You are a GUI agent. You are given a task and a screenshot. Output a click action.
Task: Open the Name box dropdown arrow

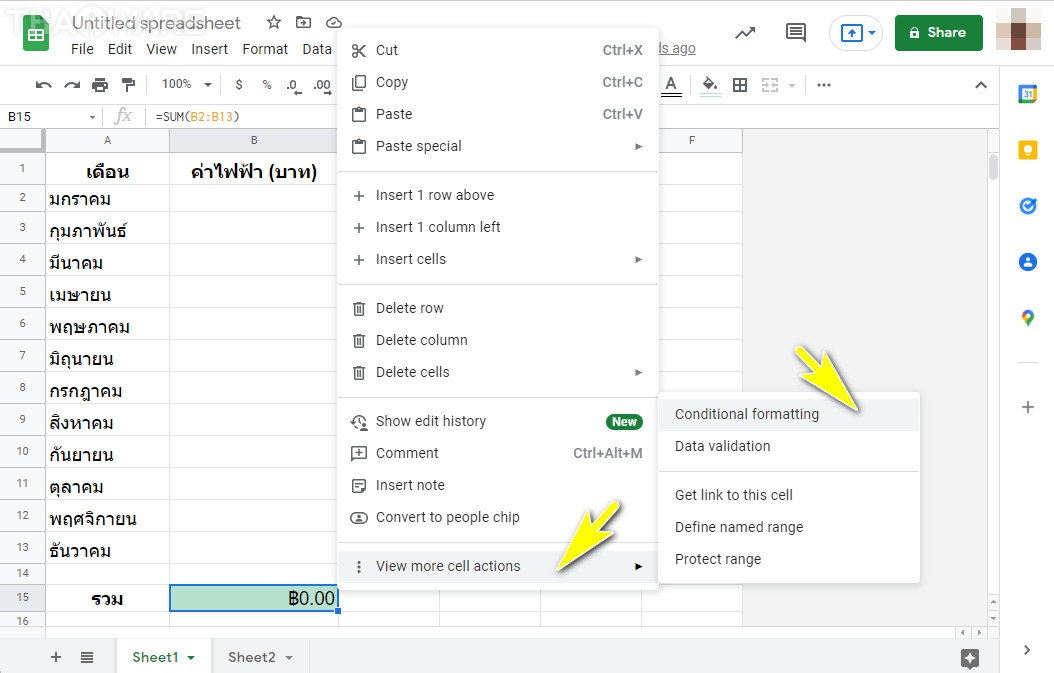pyautogui.click(x=92, y=117)
